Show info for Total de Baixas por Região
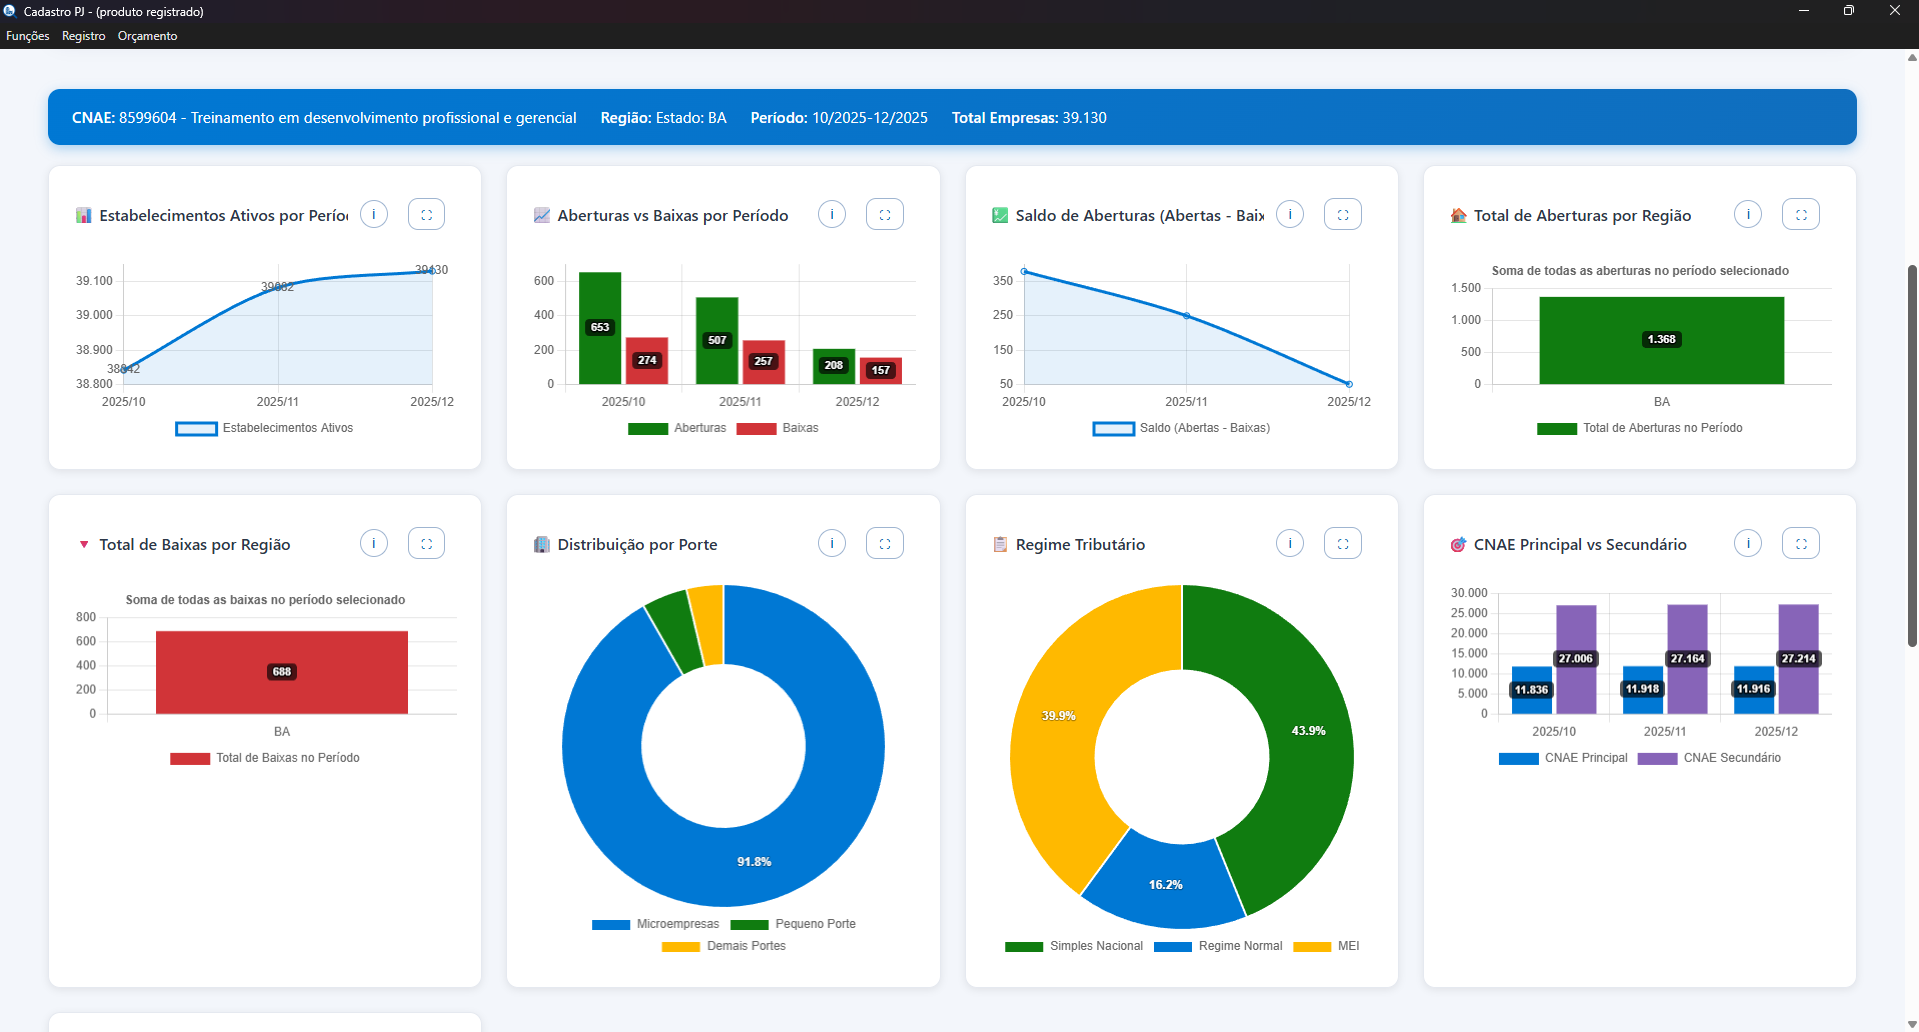 374,543
